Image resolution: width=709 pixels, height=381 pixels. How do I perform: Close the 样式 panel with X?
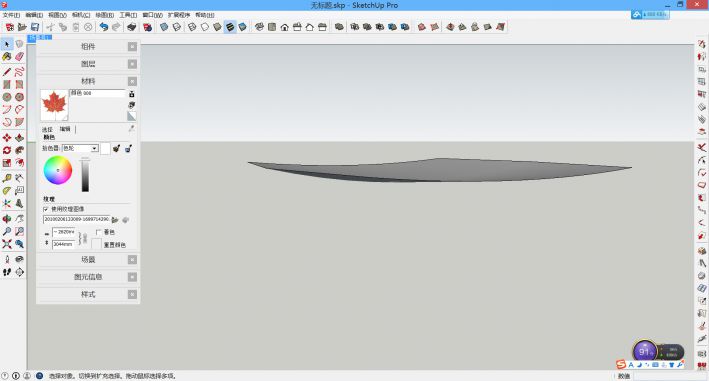(x=132, y=294)
